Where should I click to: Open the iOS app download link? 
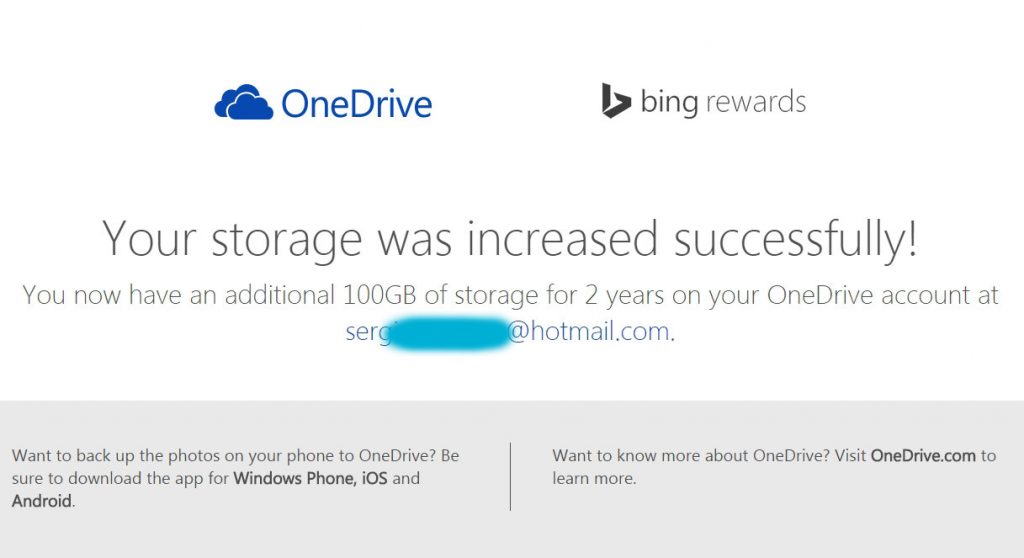click(x=374, y=478)
